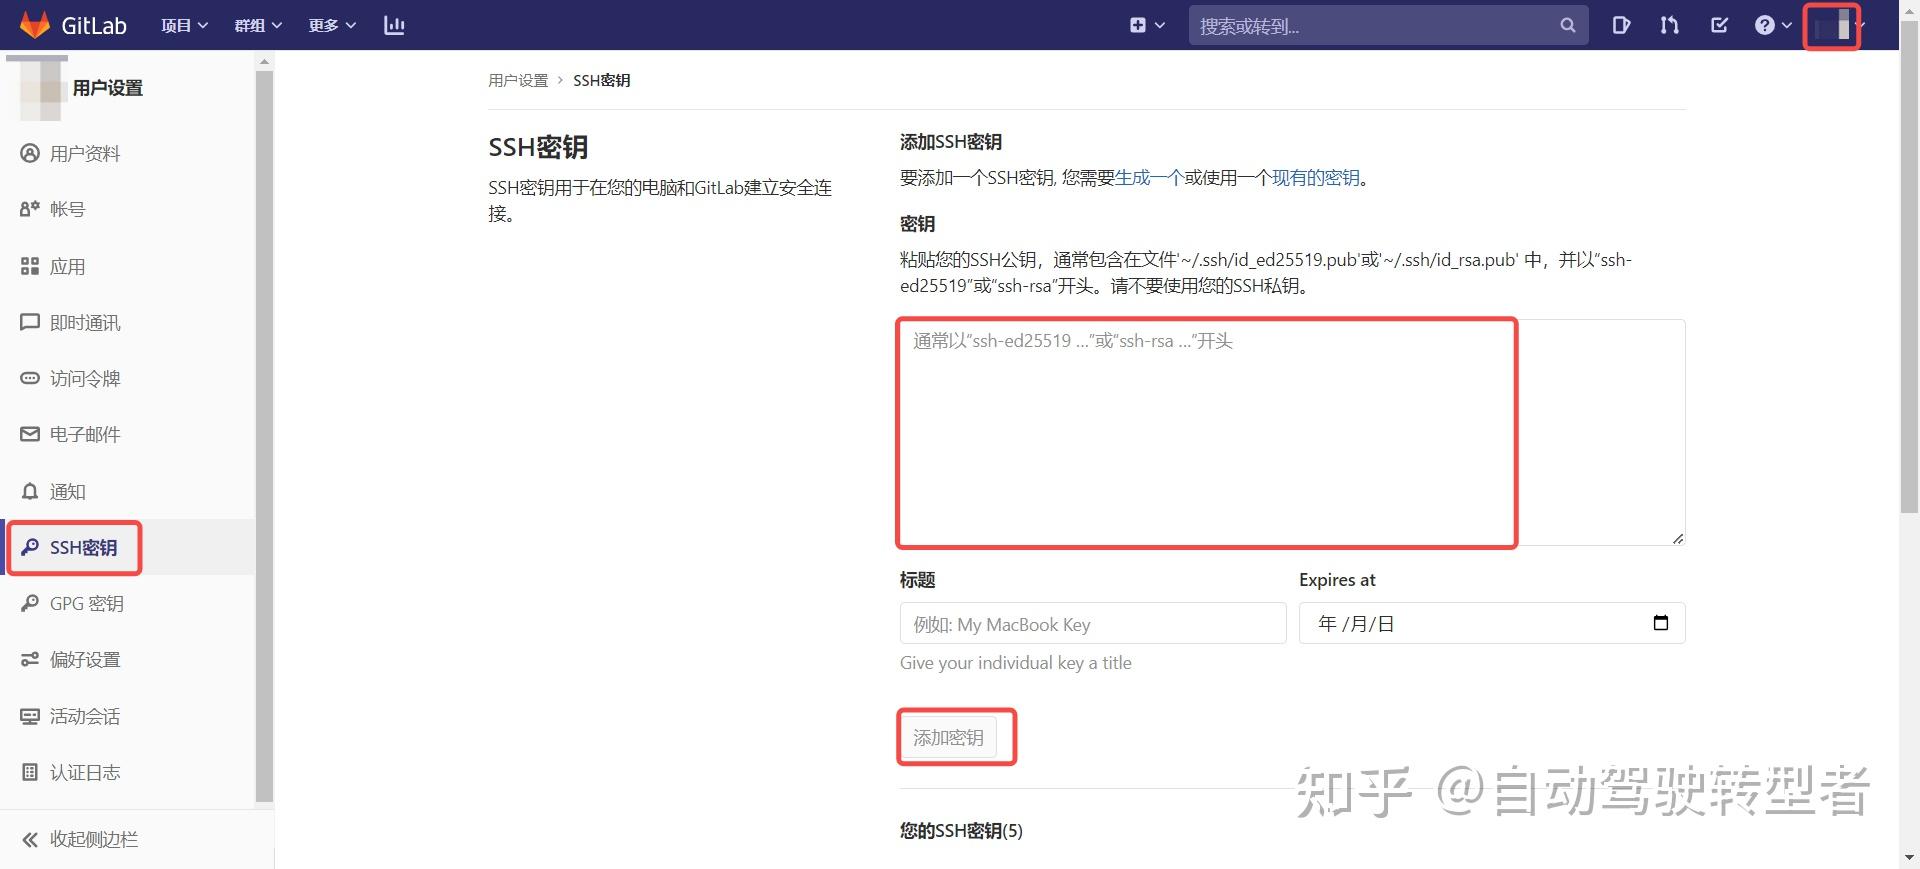Open the activity chart icon
This screenshot has height=869, width=1920.
click(x=394, y=25)
